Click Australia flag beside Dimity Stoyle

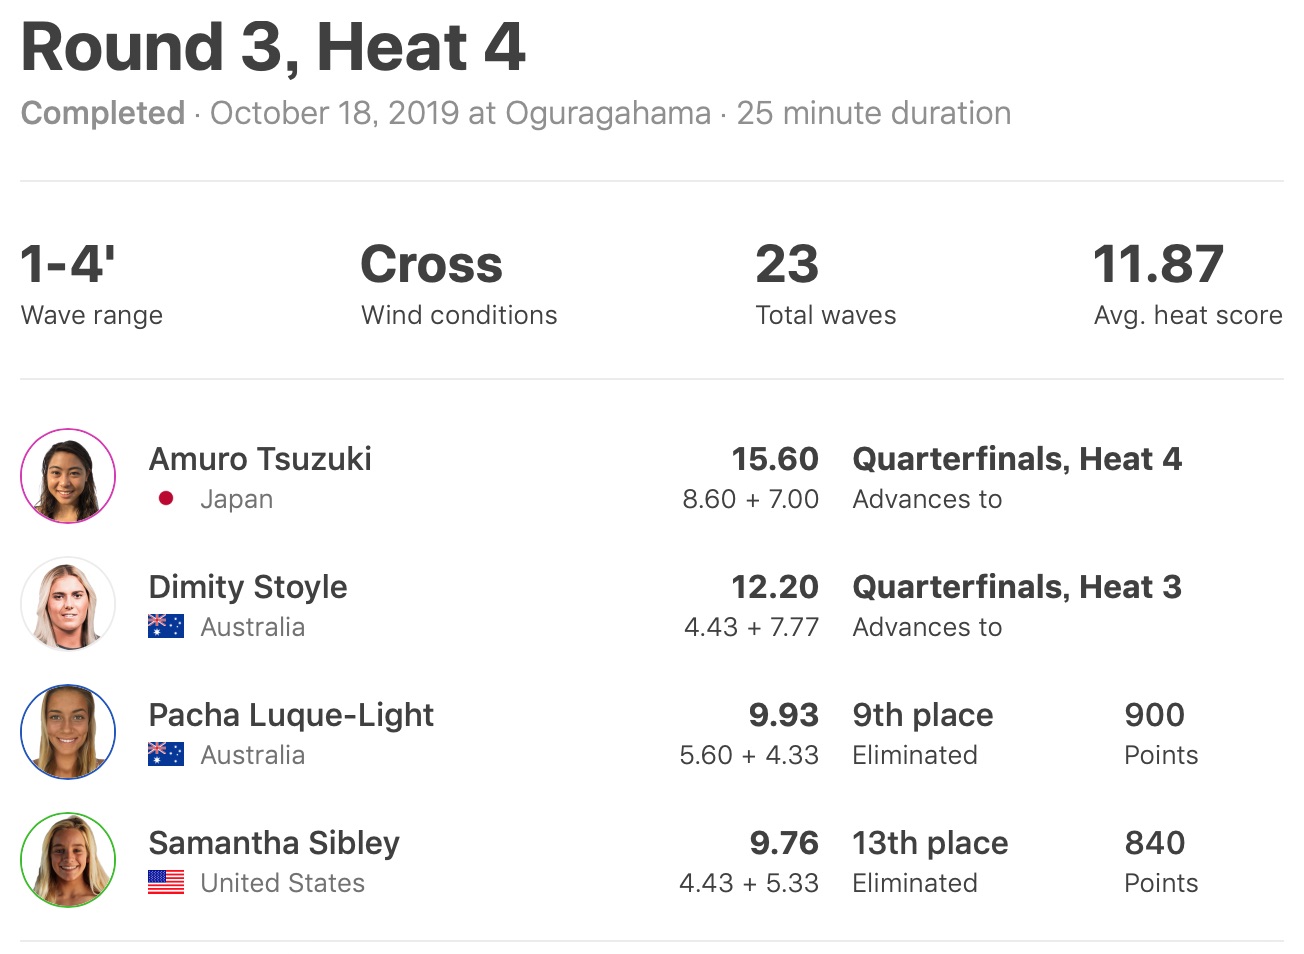pos(166,626)
